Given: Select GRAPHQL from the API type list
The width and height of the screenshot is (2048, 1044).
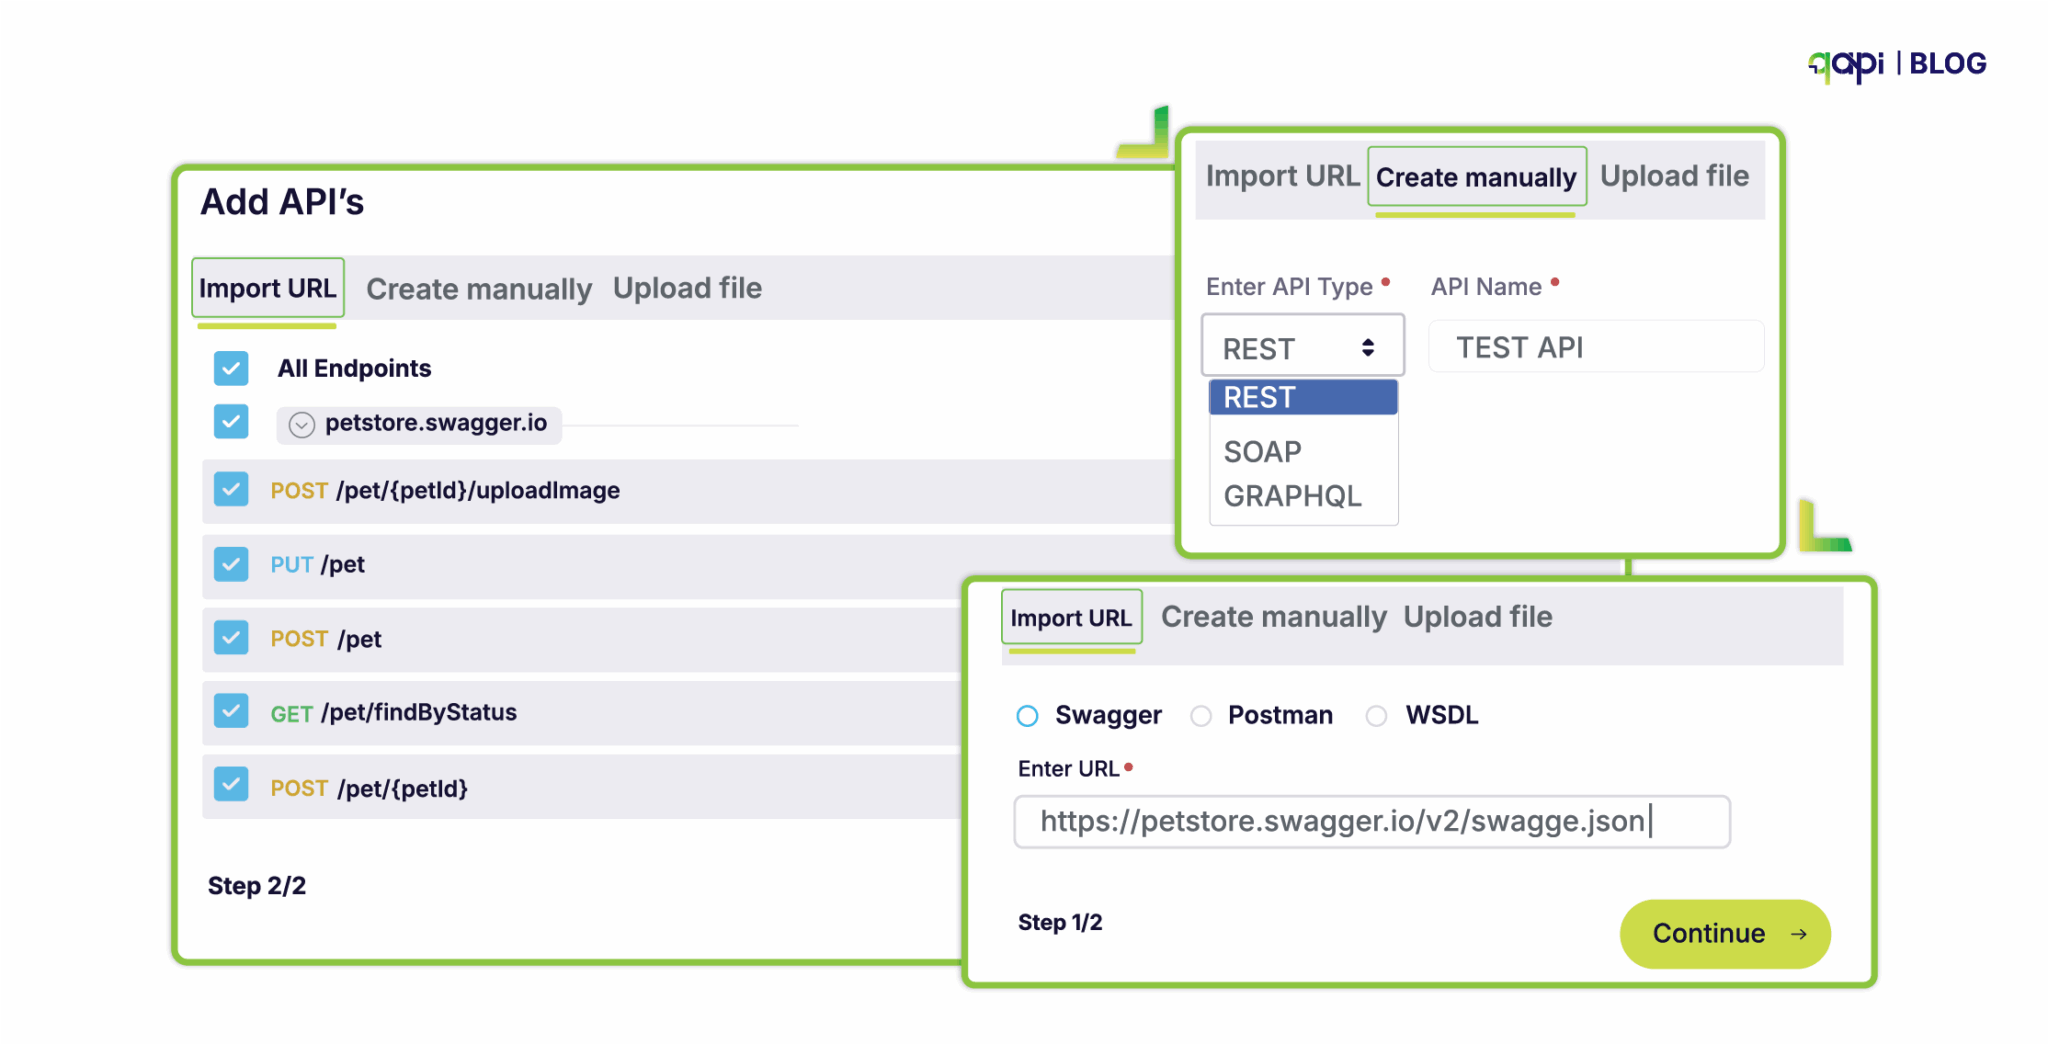Looking at the screenshot, I should (1292, 496).
